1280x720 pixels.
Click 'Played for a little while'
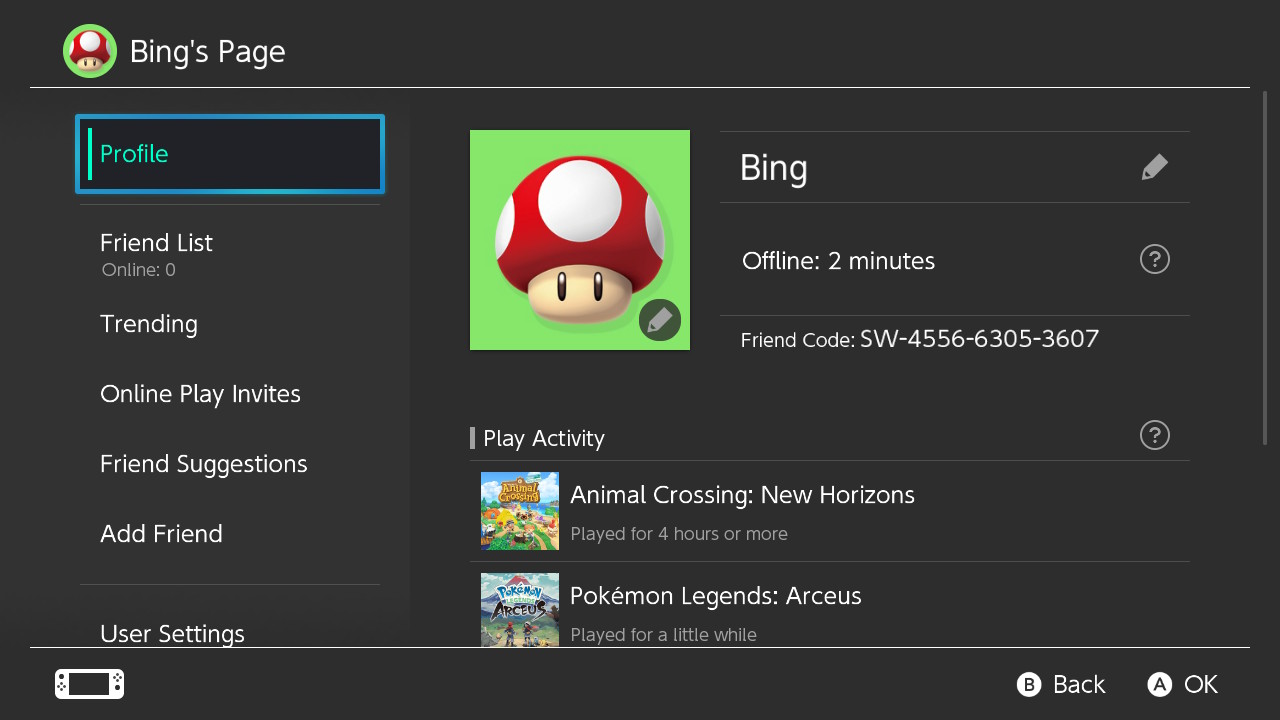(663, 635)
